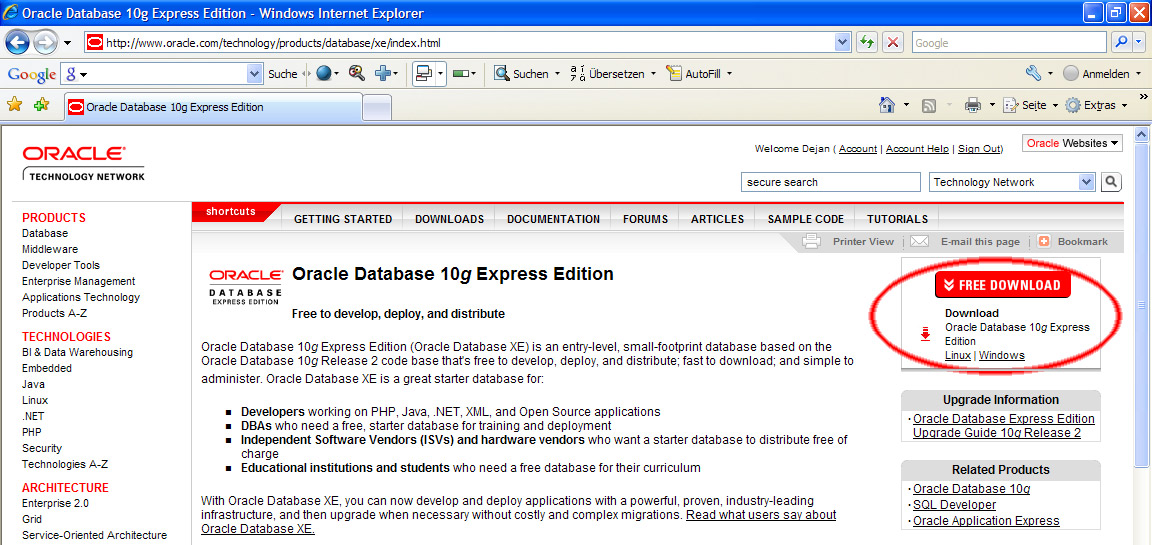This screenshot has width=1152, height=545.
Task: Click Add to Favorites star-plus icon
Action: 42,105
